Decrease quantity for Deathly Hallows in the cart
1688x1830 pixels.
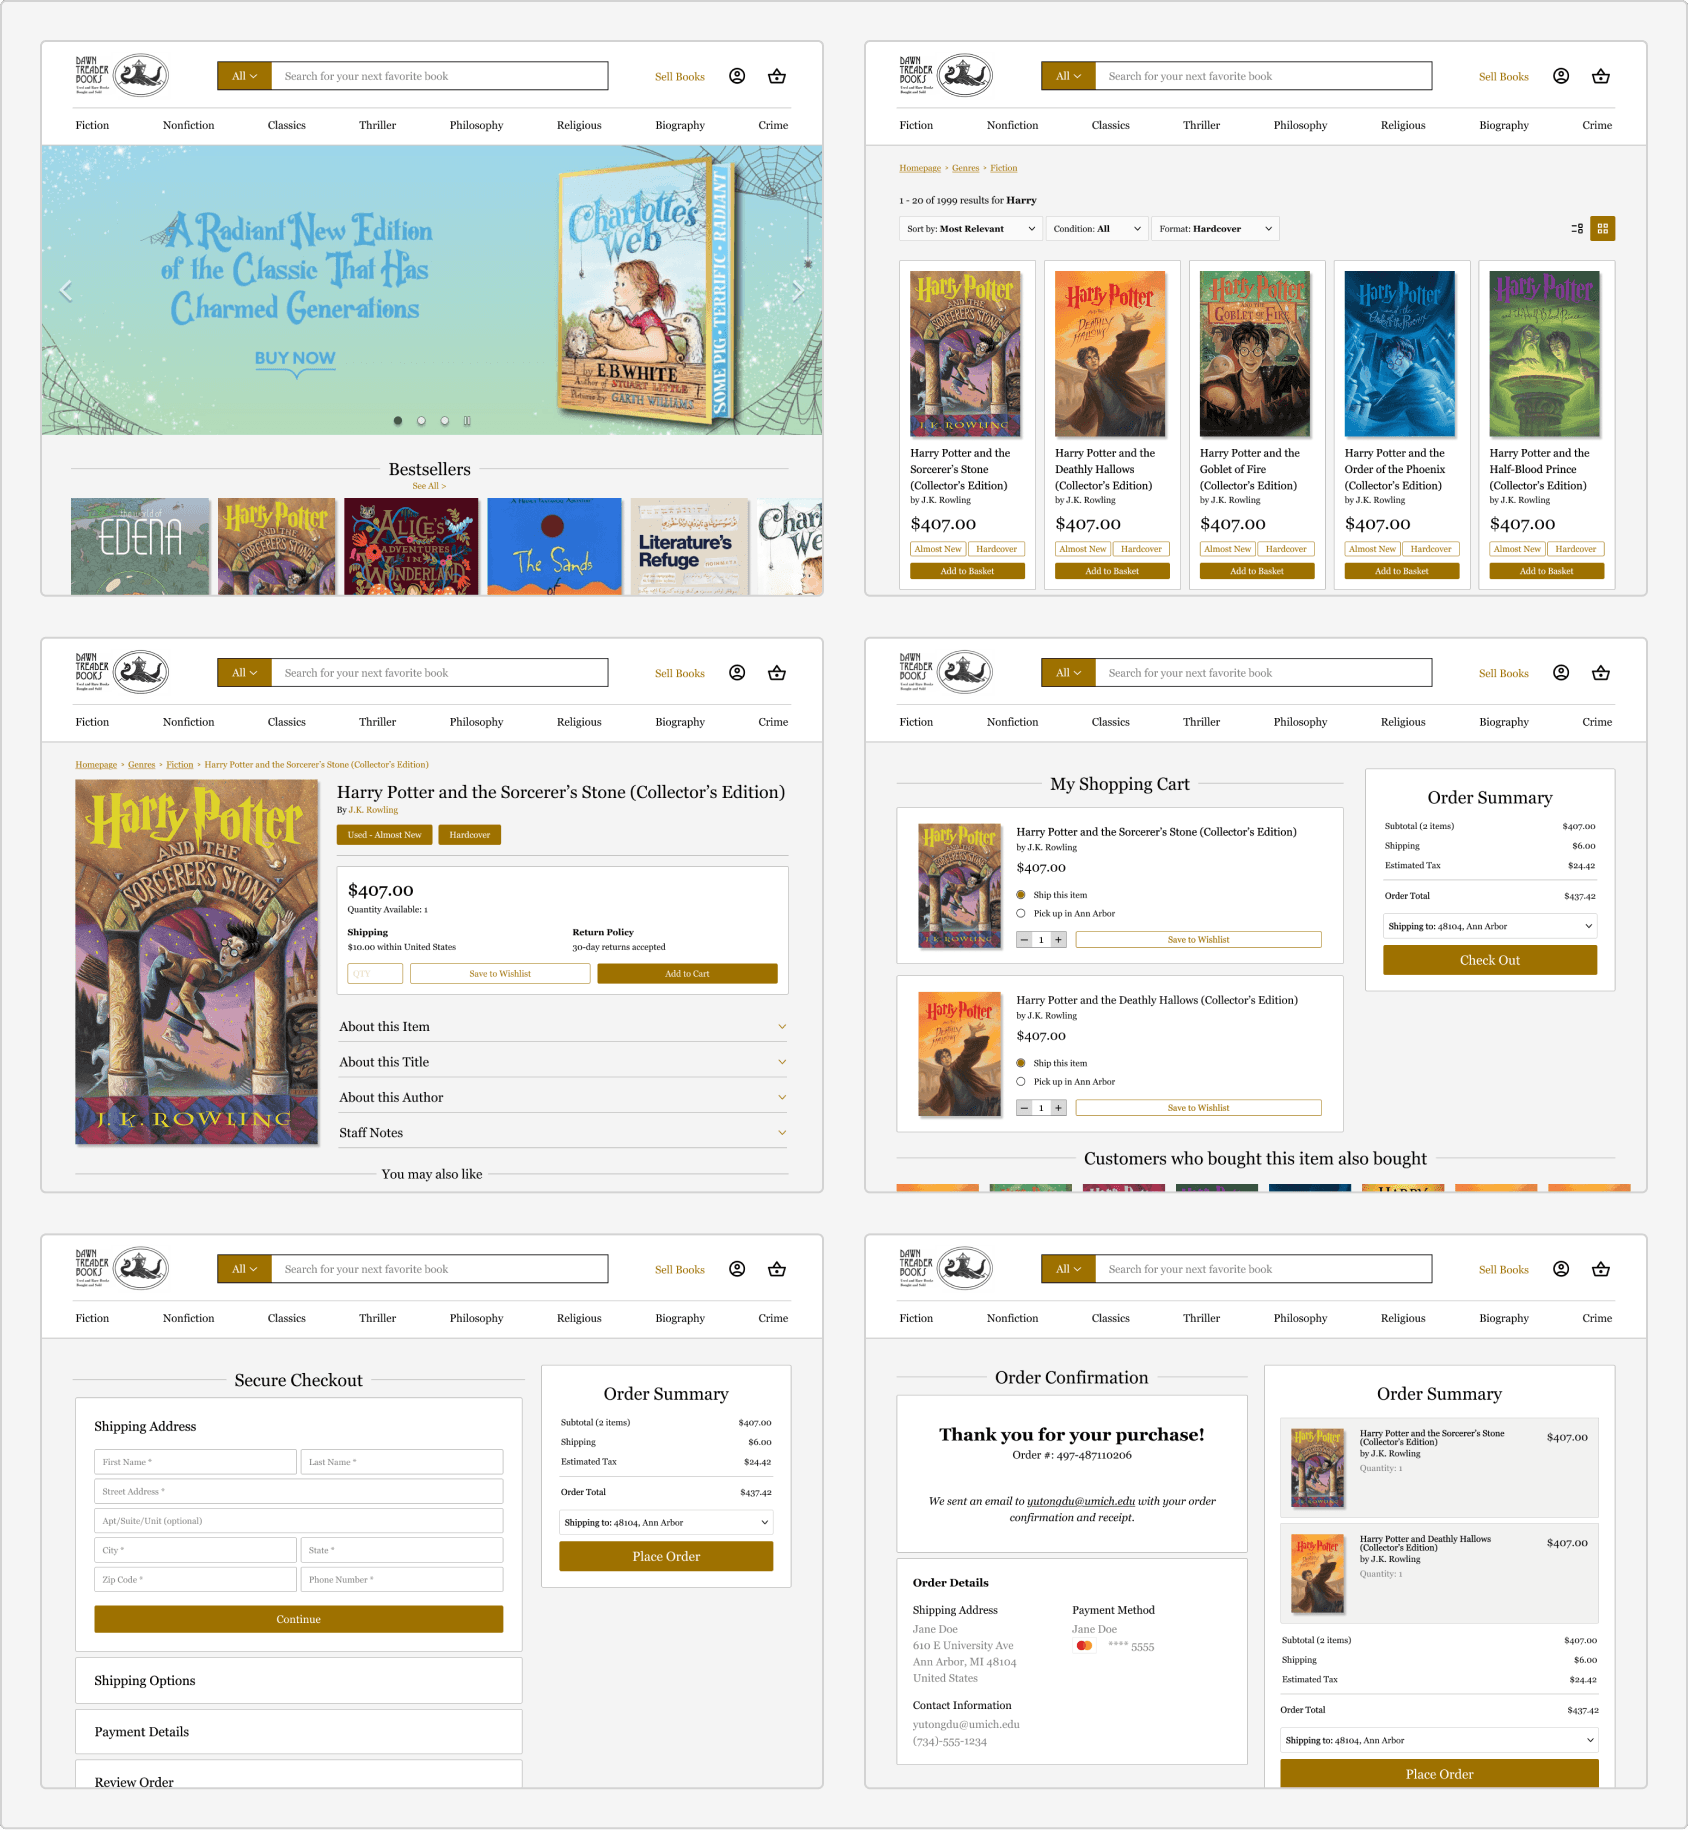click(1024, 1108)
